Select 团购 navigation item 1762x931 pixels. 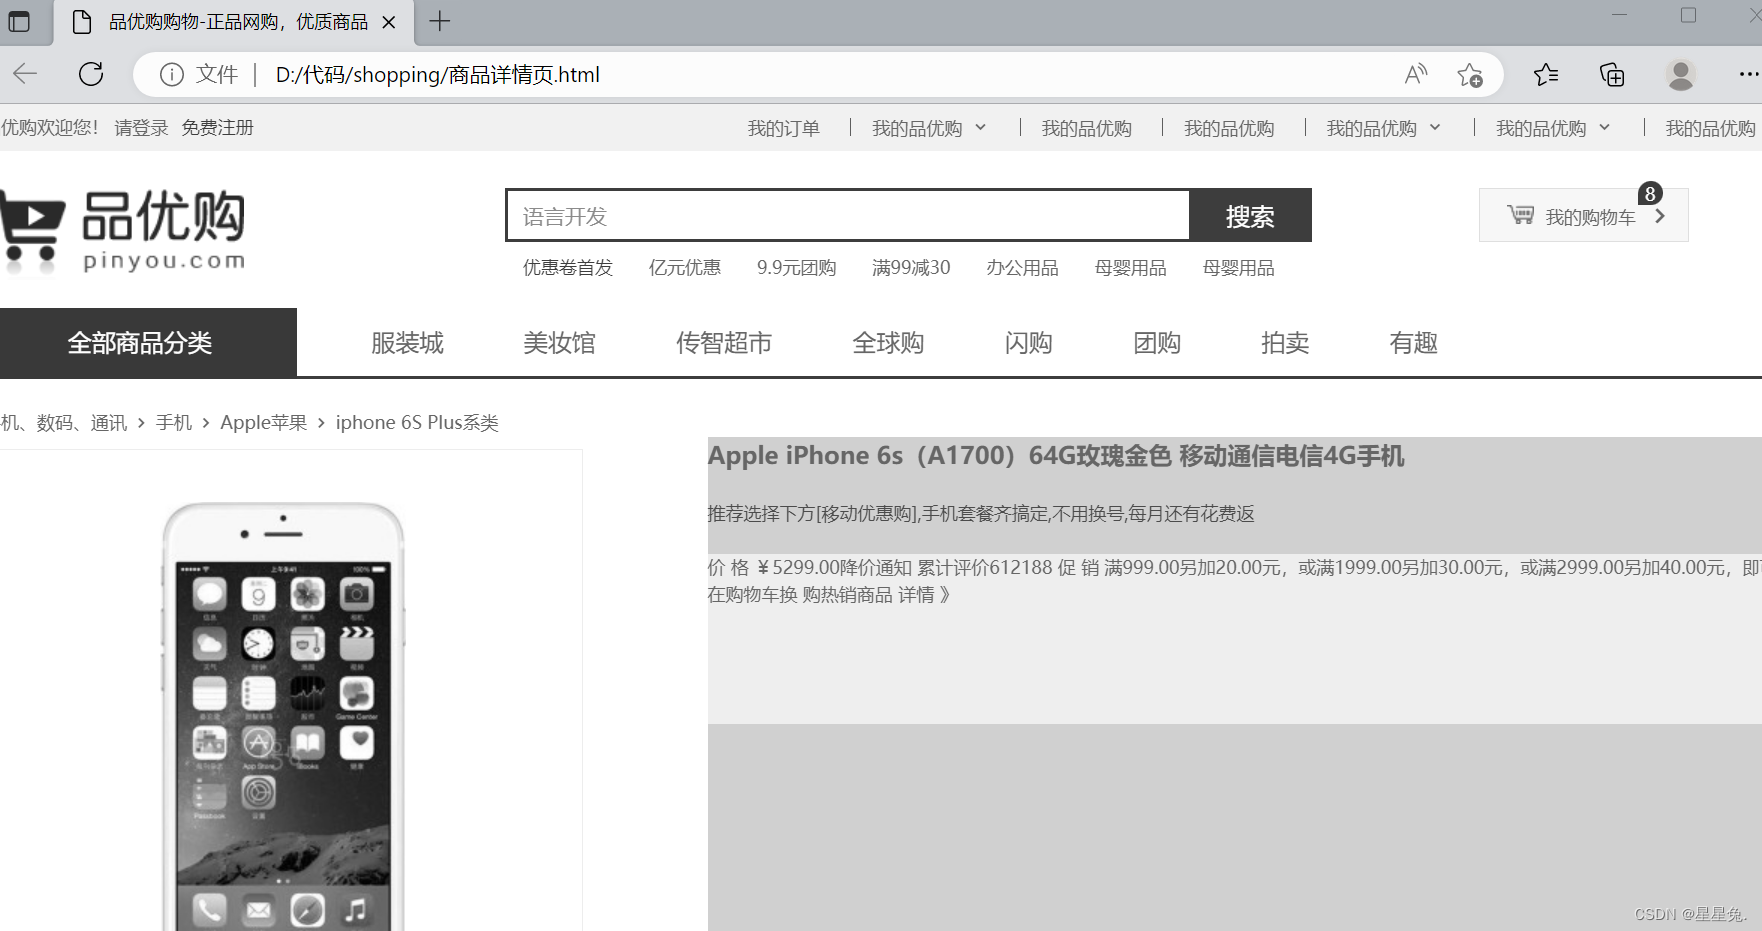[x=1157, y=343]
